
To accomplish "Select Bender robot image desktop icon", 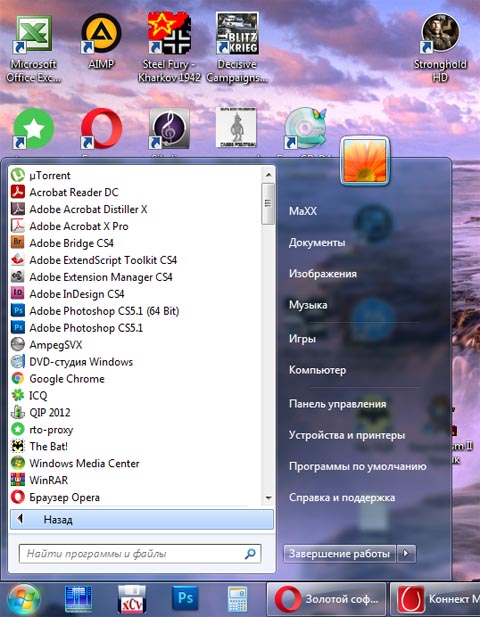I will [236, 128].
